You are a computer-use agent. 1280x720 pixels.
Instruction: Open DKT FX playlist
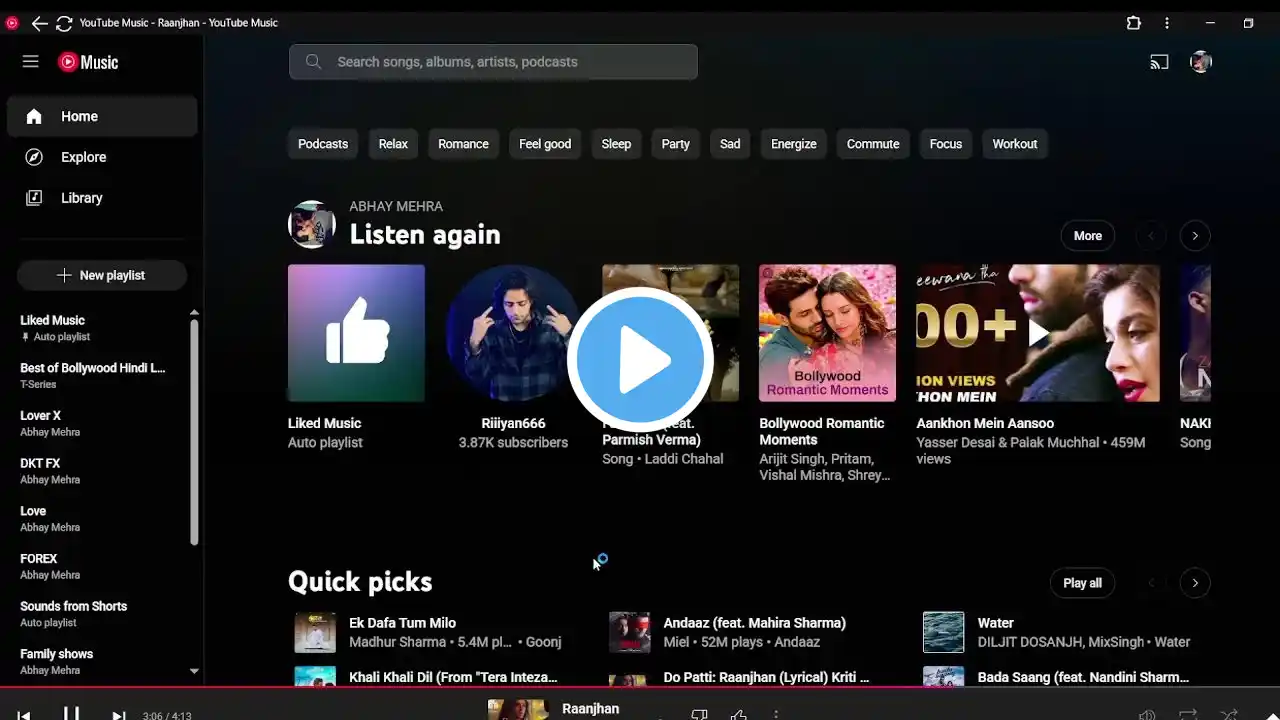tap(97, 471)
